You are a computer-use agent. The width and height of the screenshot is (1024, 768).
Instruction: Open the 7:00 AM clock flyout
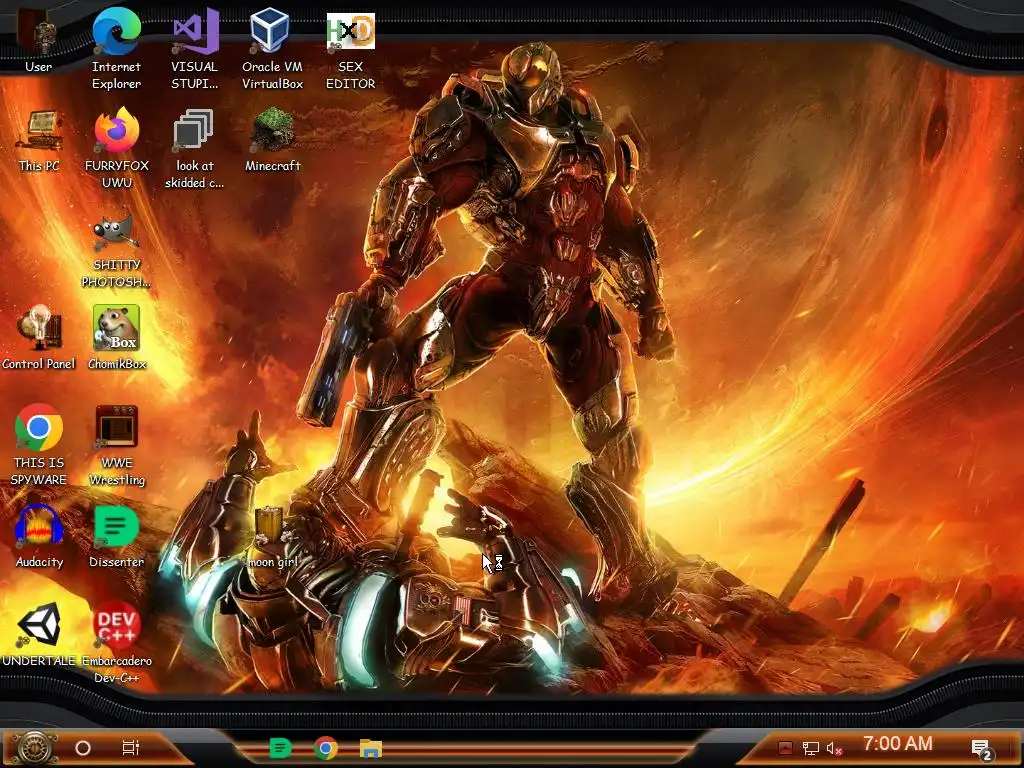(x=897, y=743)
